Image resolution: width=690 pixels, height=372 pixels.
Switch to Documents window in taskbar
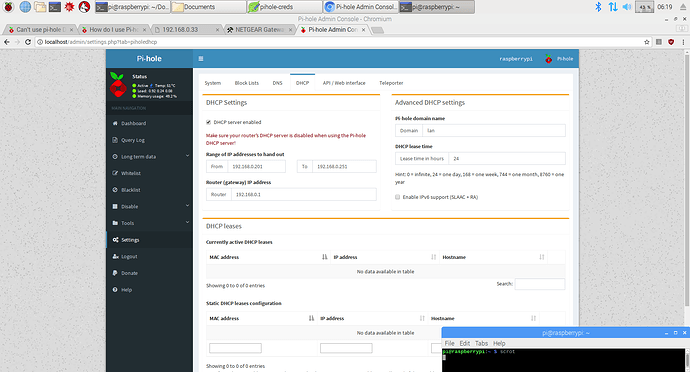click(x=208, y=7)
